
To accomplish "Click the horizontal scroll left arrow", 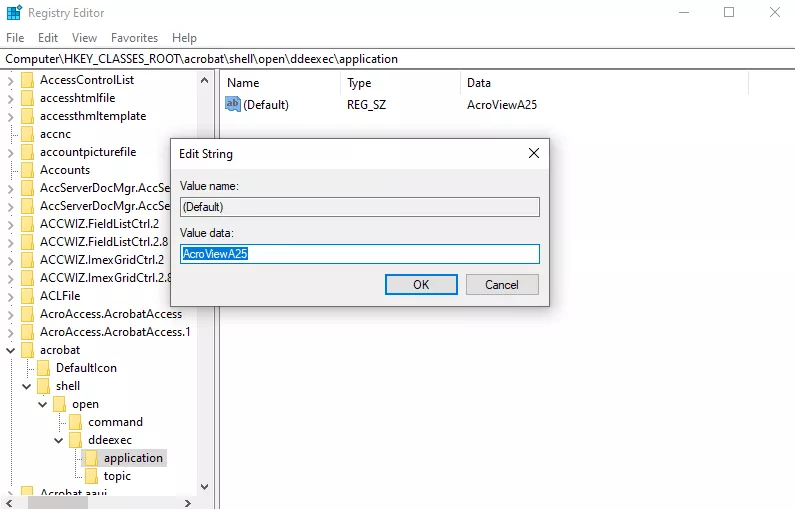I will 9,503.
